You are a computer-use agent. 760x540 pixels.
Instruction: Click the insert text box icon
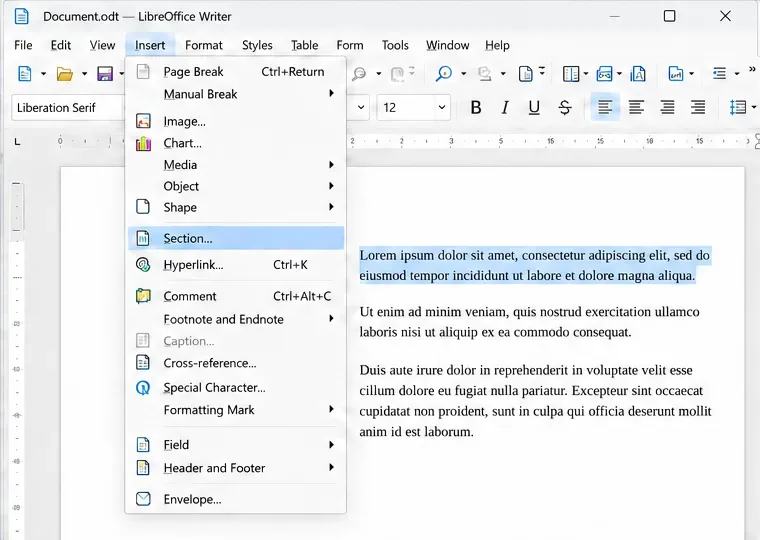coord(637,74)
